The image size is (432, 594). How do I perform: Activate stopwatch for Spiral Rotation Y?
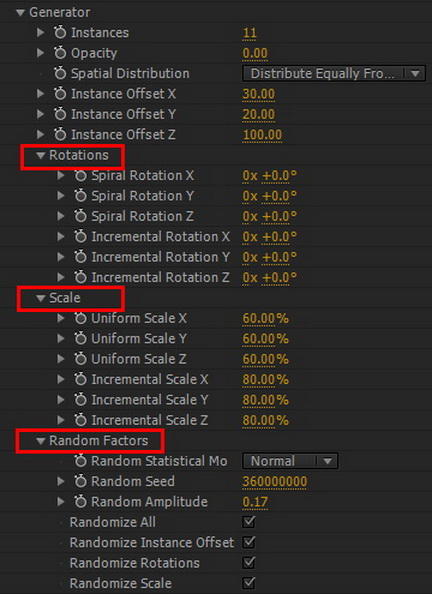coord(80,196)
